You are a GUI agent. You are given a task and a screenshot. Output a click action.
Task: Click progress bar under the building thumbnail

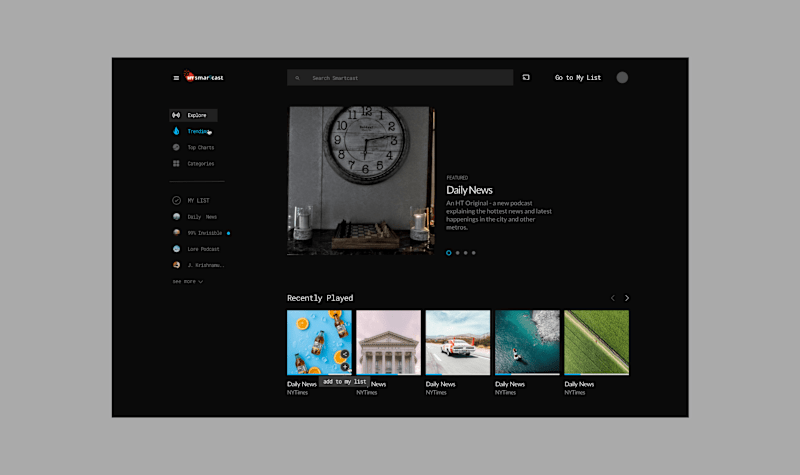pyautogui.click(x=389, y=374)
